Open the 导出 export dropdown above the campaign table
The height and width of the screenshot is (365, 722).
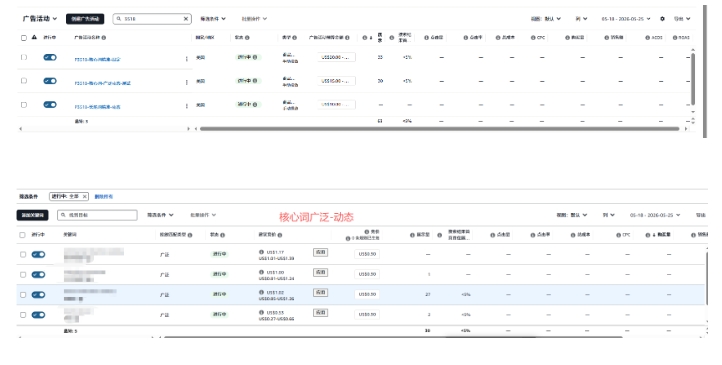pos(682,19)
